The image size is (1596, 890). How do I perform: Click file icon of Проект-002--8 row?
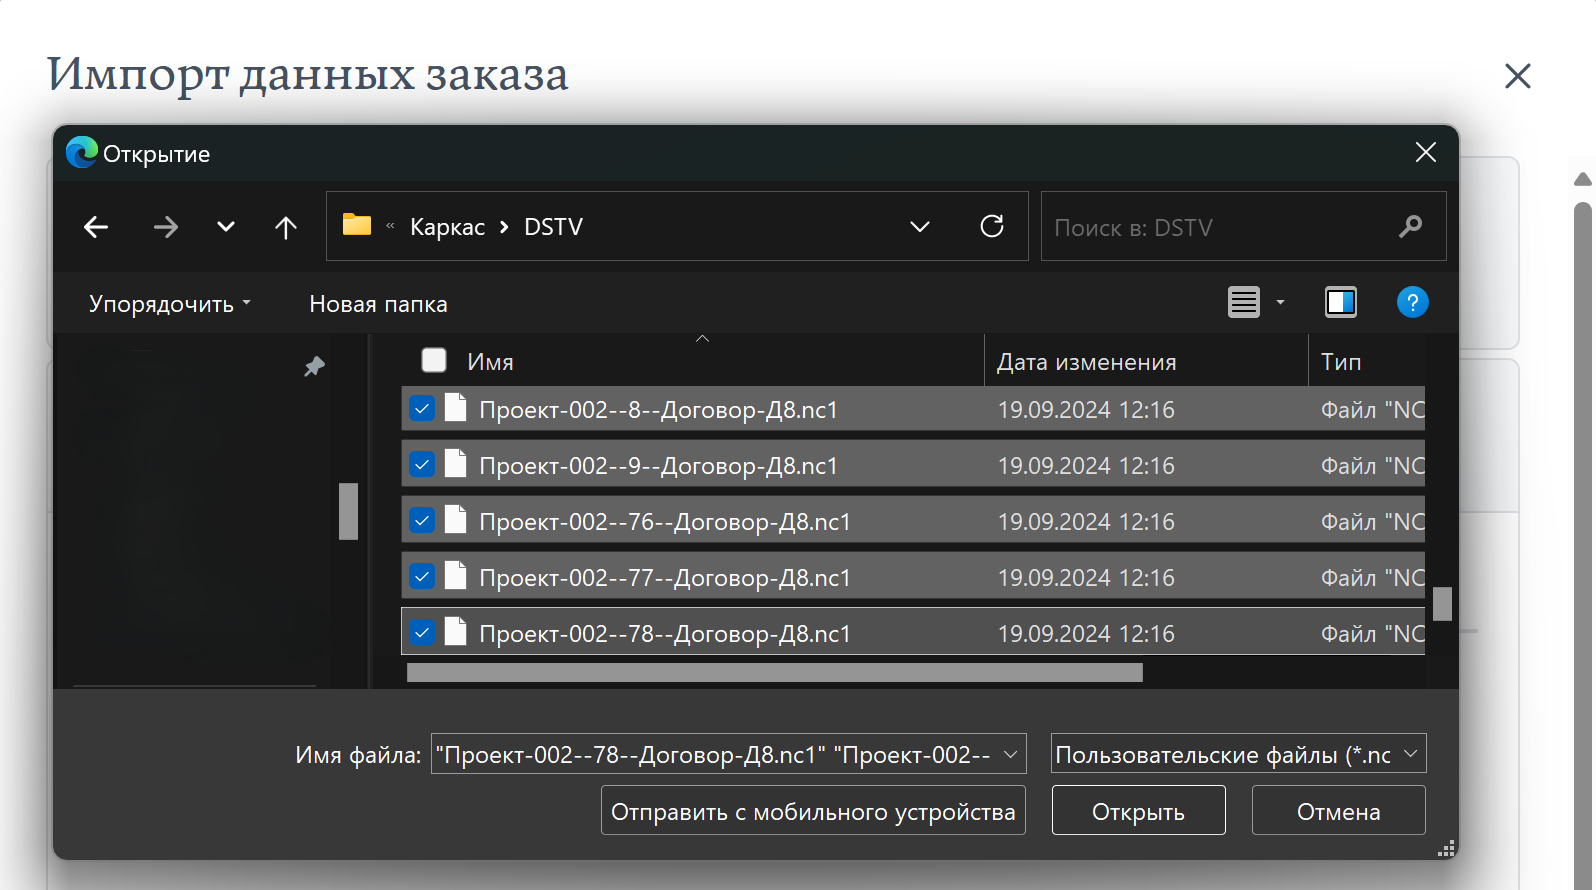click(x=456, y=408)
